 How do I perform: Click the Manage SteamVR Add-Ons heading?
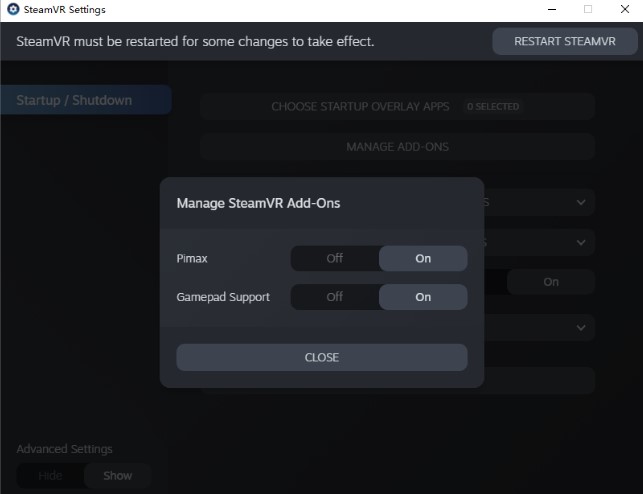tap(258, 203)
